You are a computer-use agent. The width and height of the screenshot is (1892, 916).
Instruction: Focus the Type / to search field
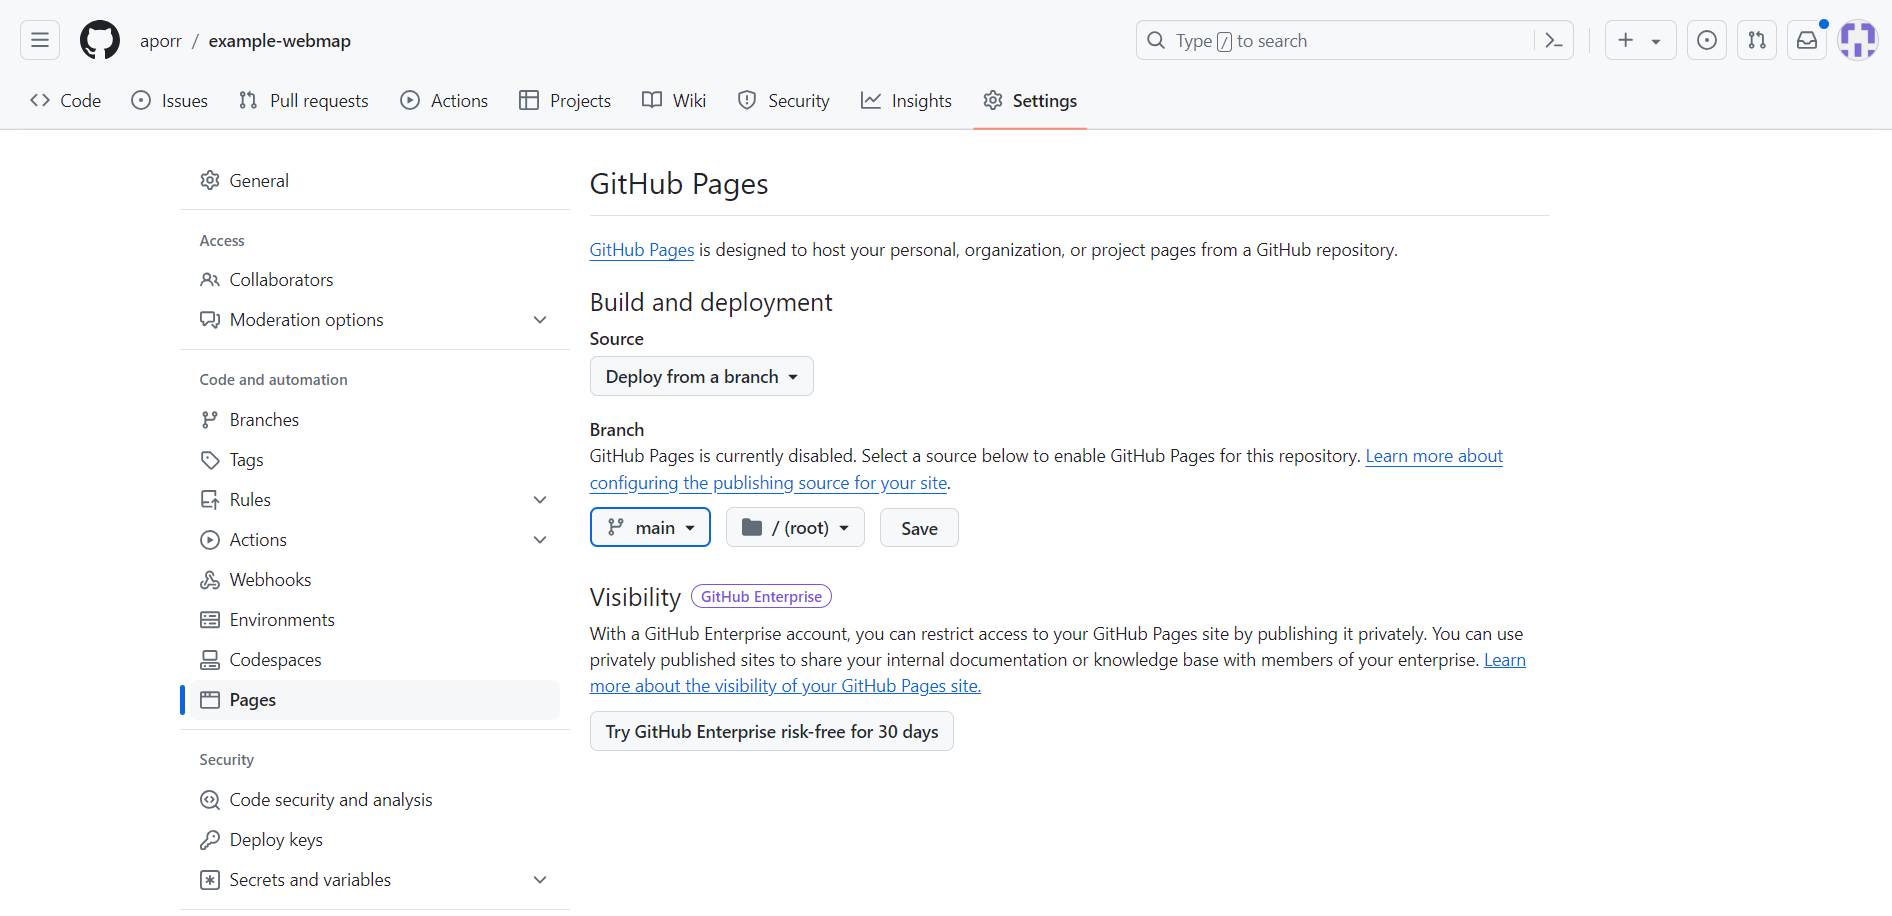tap(1355, 40)
